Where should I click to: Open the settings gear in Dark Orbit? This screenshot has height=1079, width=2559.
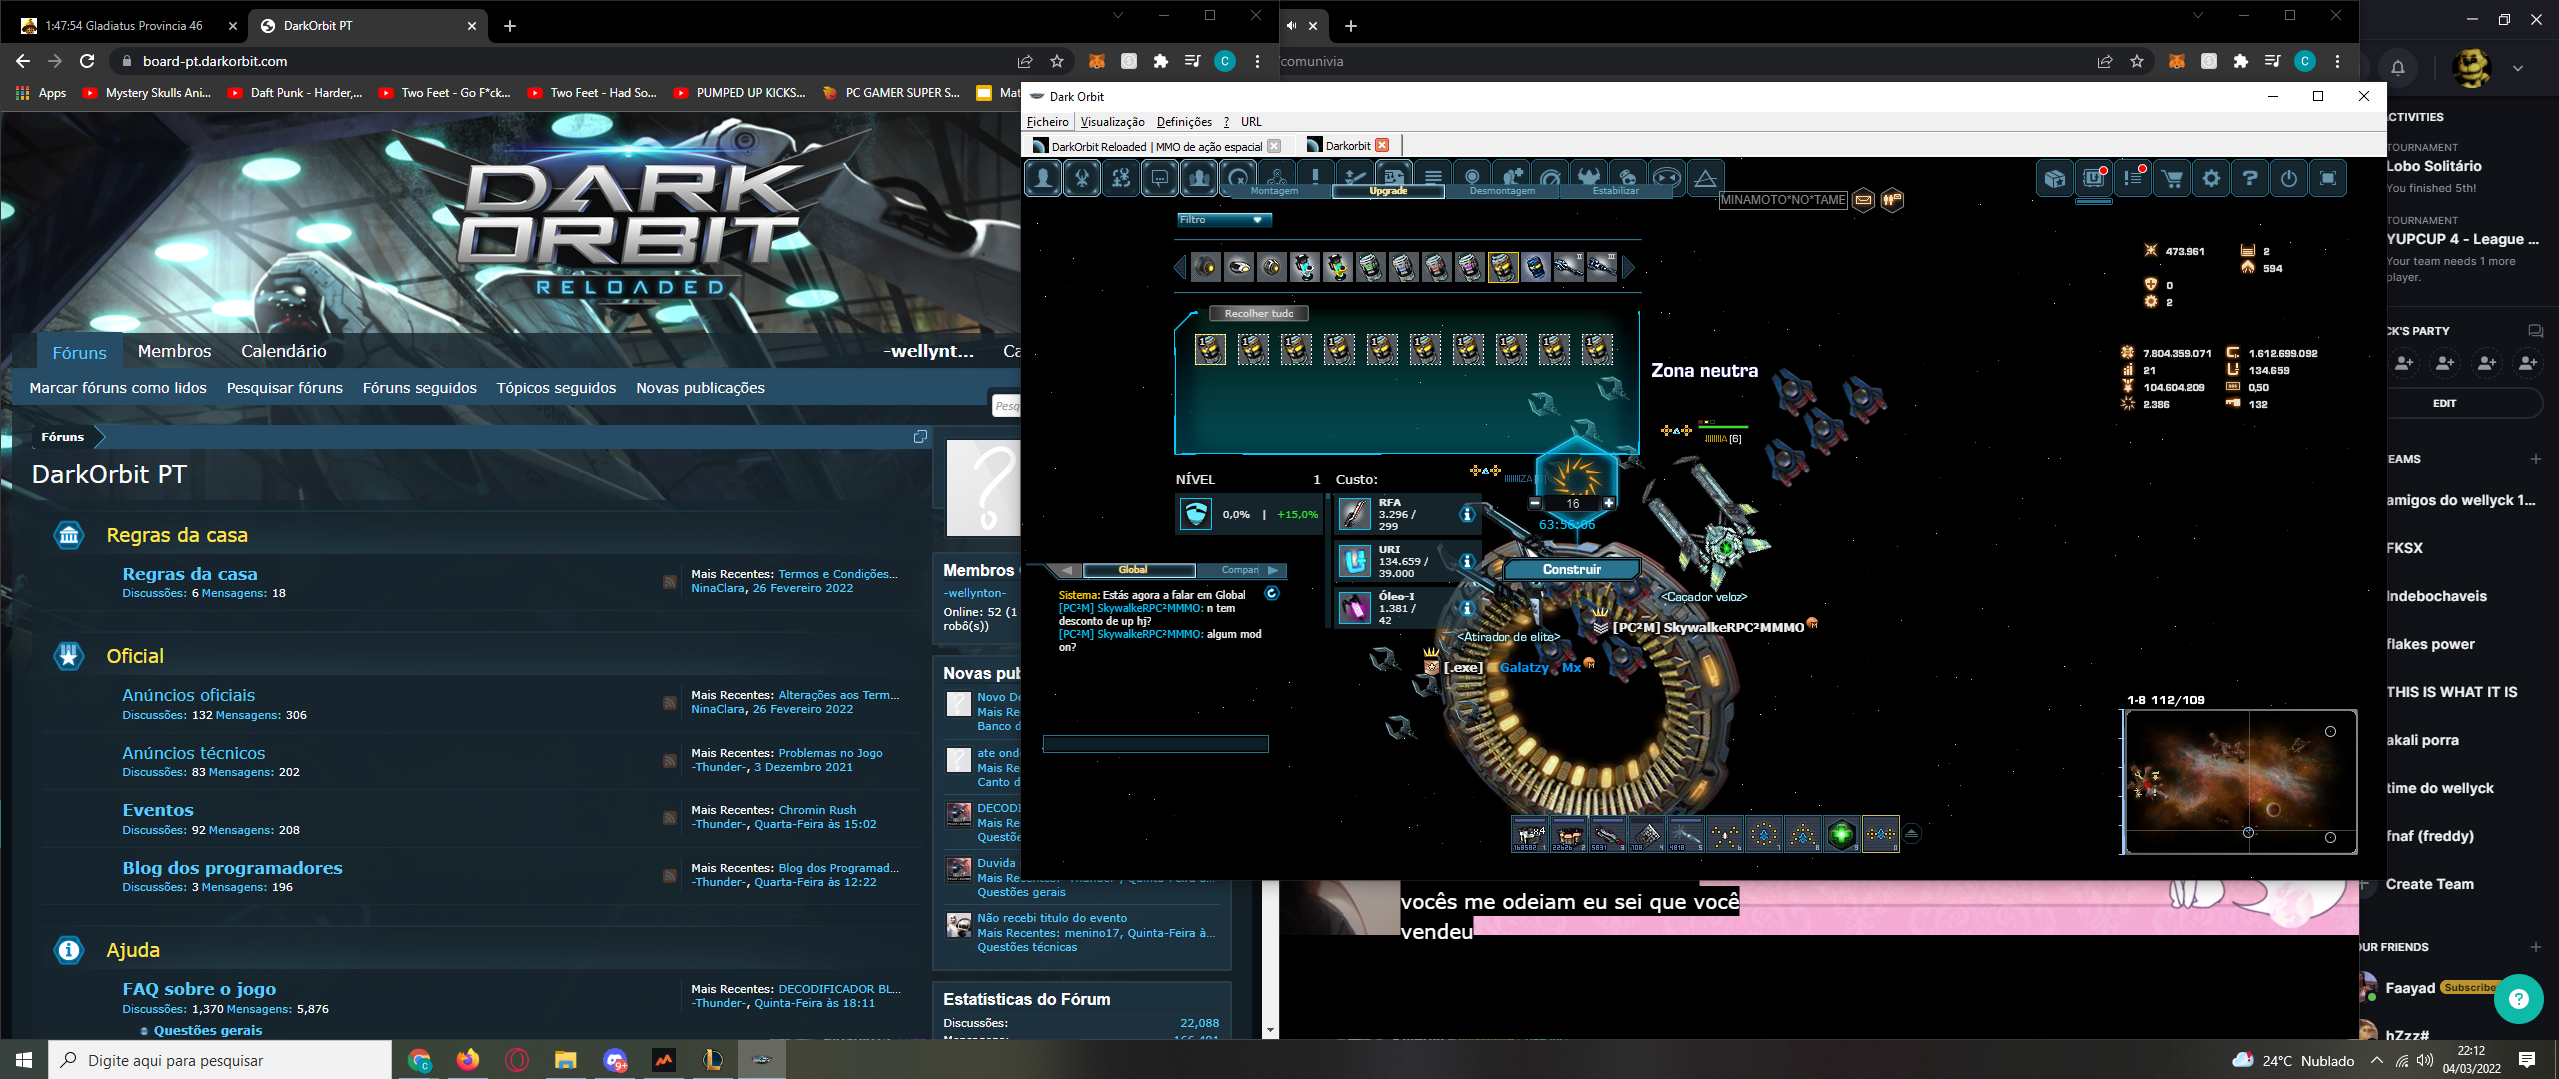coord(2211,179)
